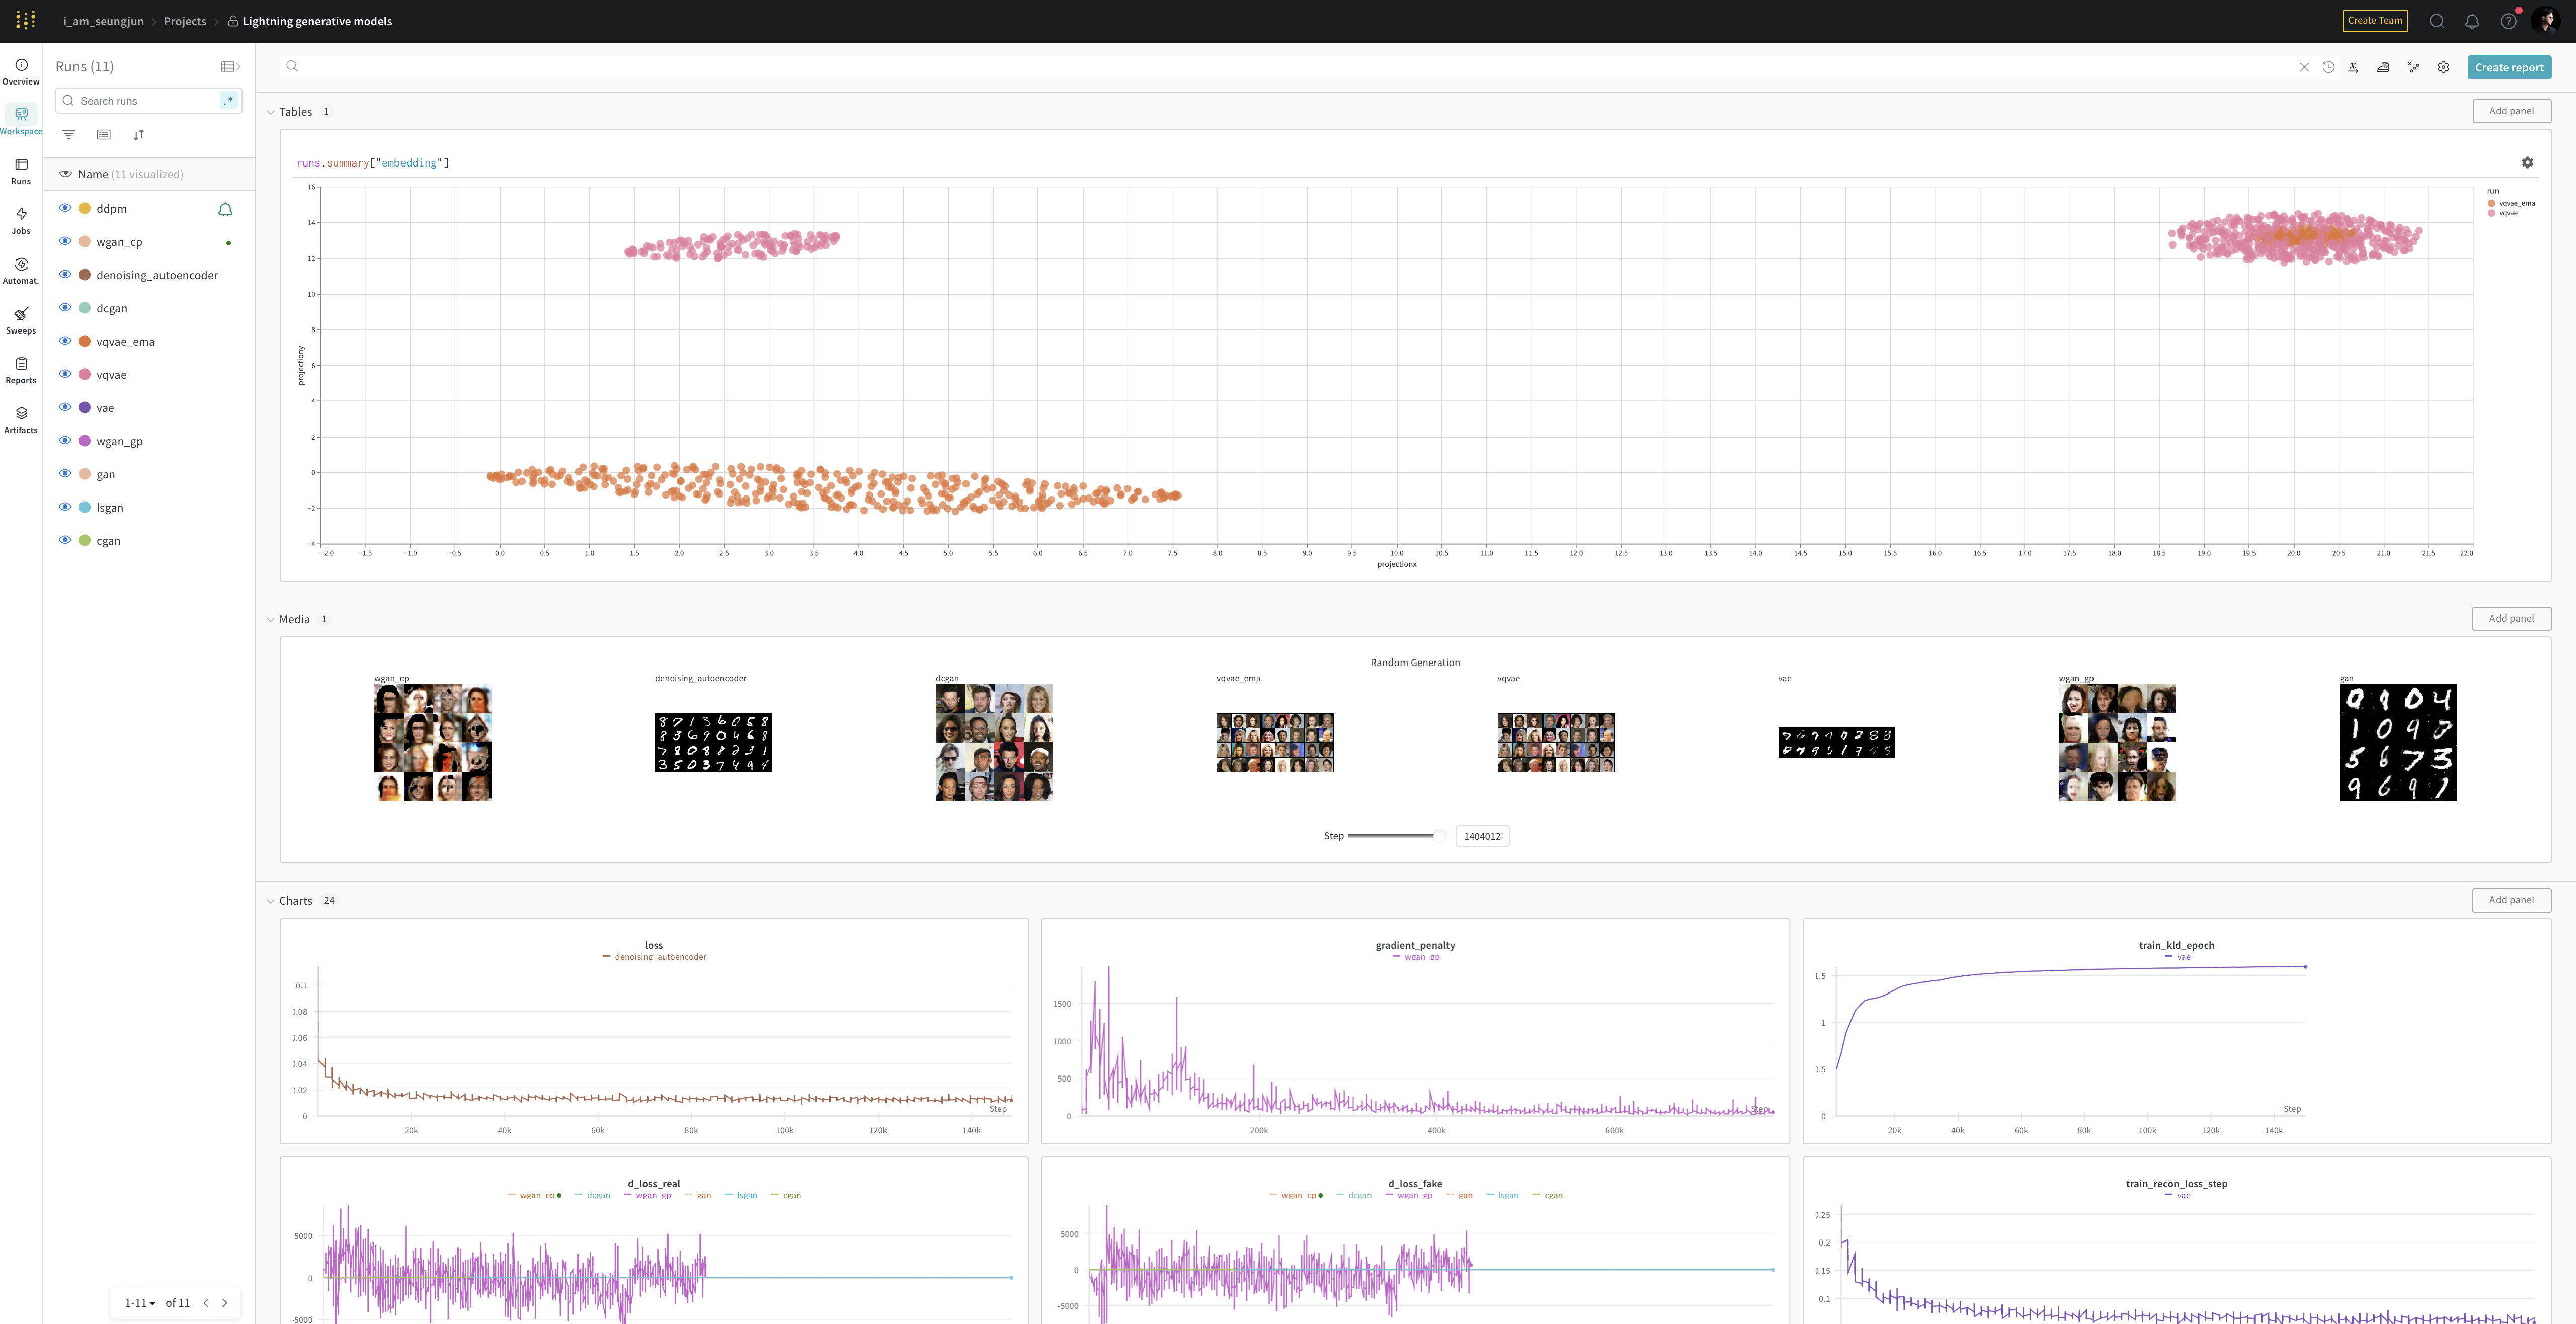
Task: Open the 1-11 runs per page dropdown
Action: 140,1303
